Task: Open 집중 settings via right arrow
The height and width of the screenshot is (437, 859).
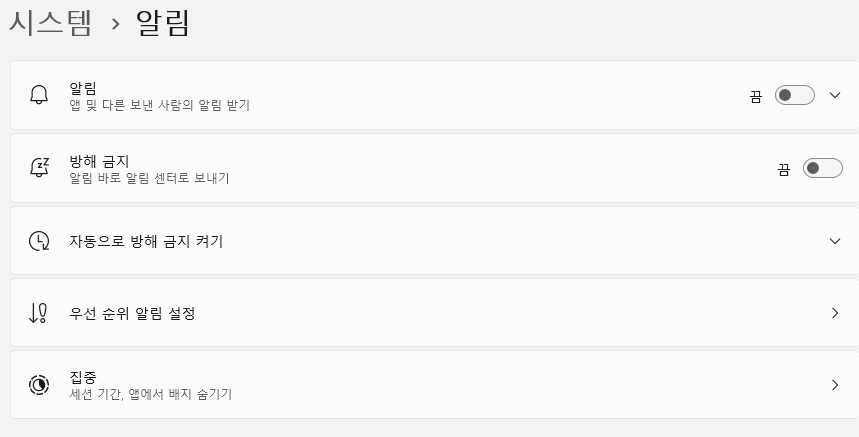Action: (x=835, y=386)
